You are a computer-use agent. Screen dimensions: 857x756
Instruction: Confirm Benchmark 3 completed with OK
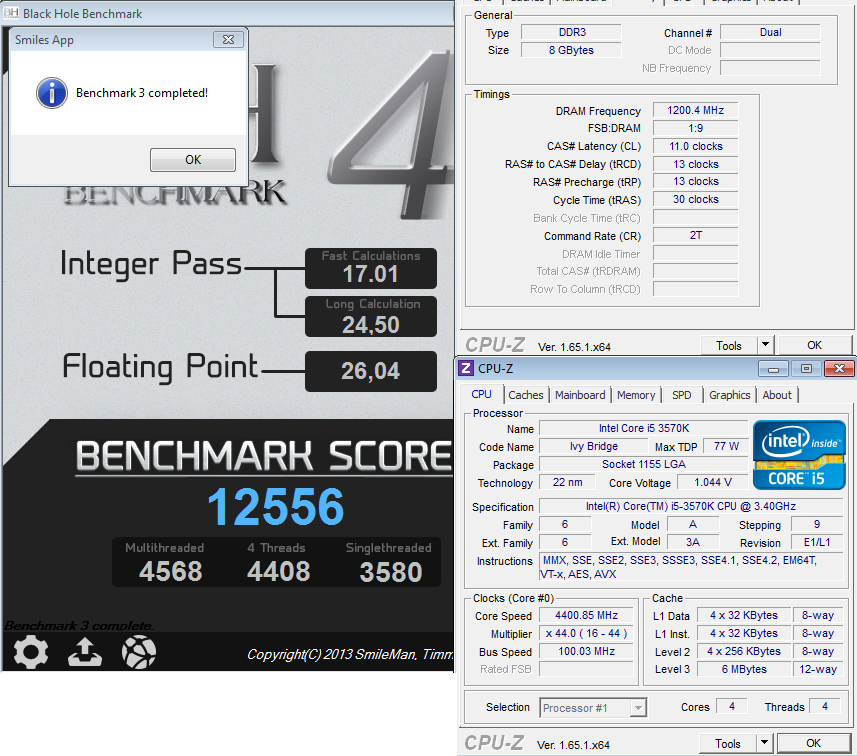193,160
